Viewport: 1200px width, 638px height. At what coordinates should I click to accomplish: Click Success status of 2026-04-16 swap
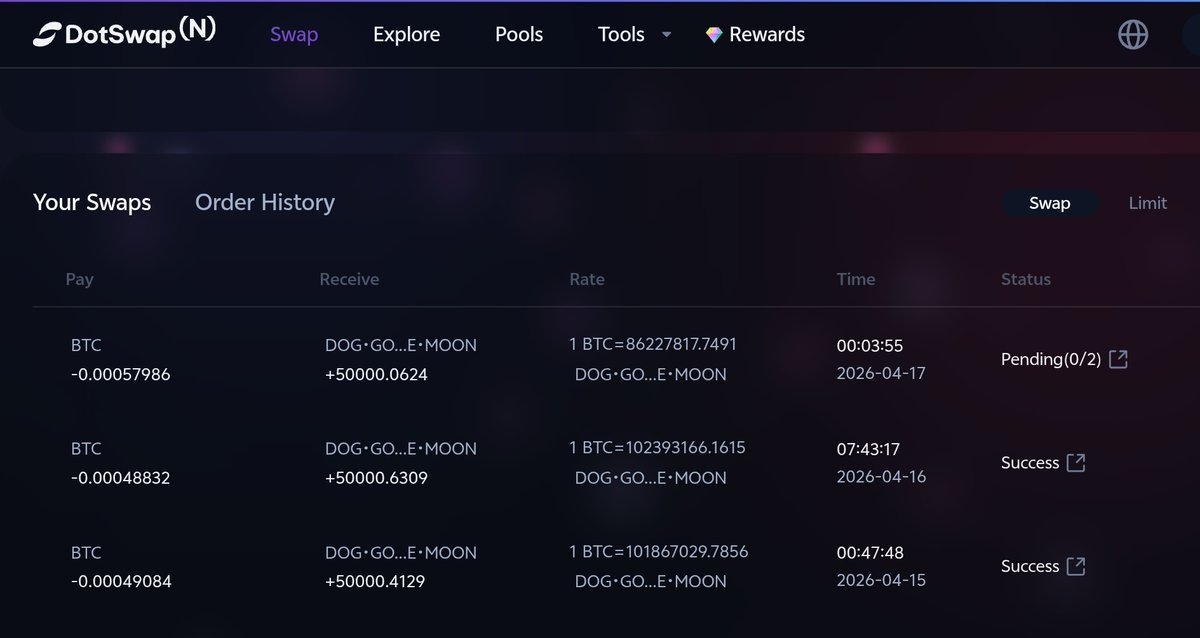[x=1030, y=463]
